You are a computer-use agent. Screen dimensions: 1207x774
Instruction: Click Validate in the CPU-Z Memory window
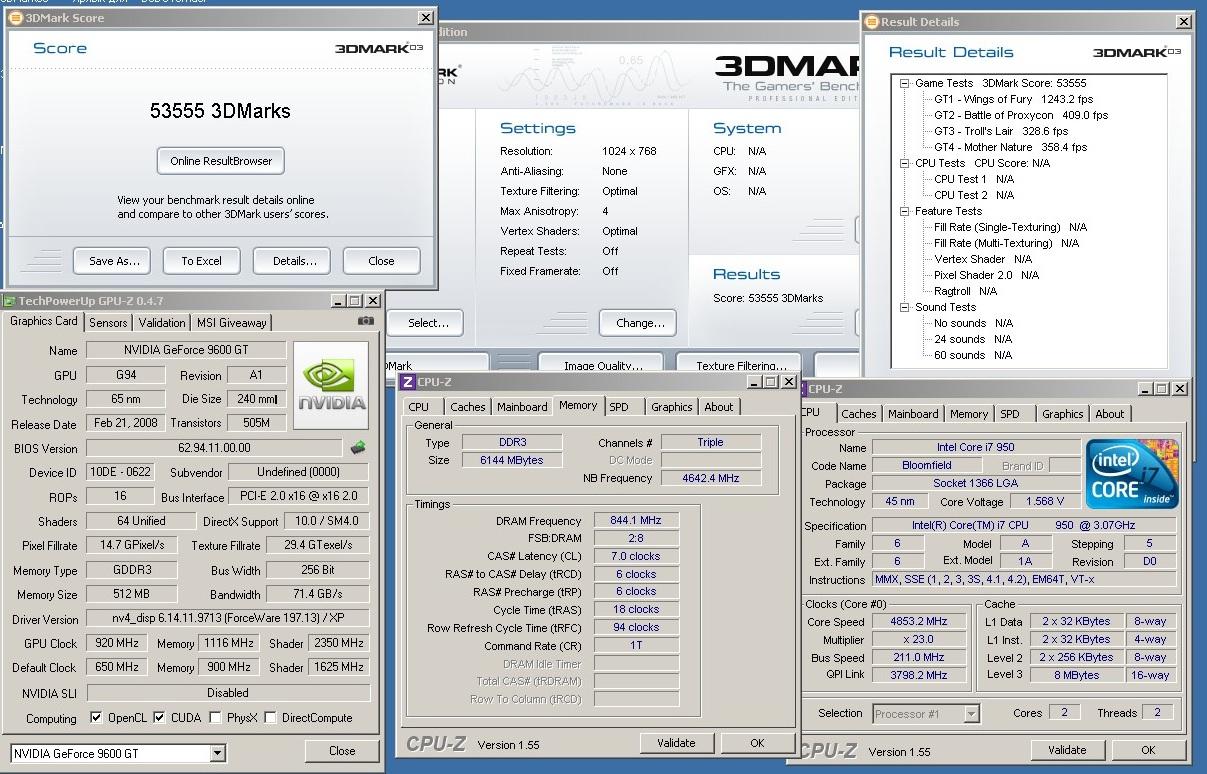pyautogui.click(x=676, y=743)
